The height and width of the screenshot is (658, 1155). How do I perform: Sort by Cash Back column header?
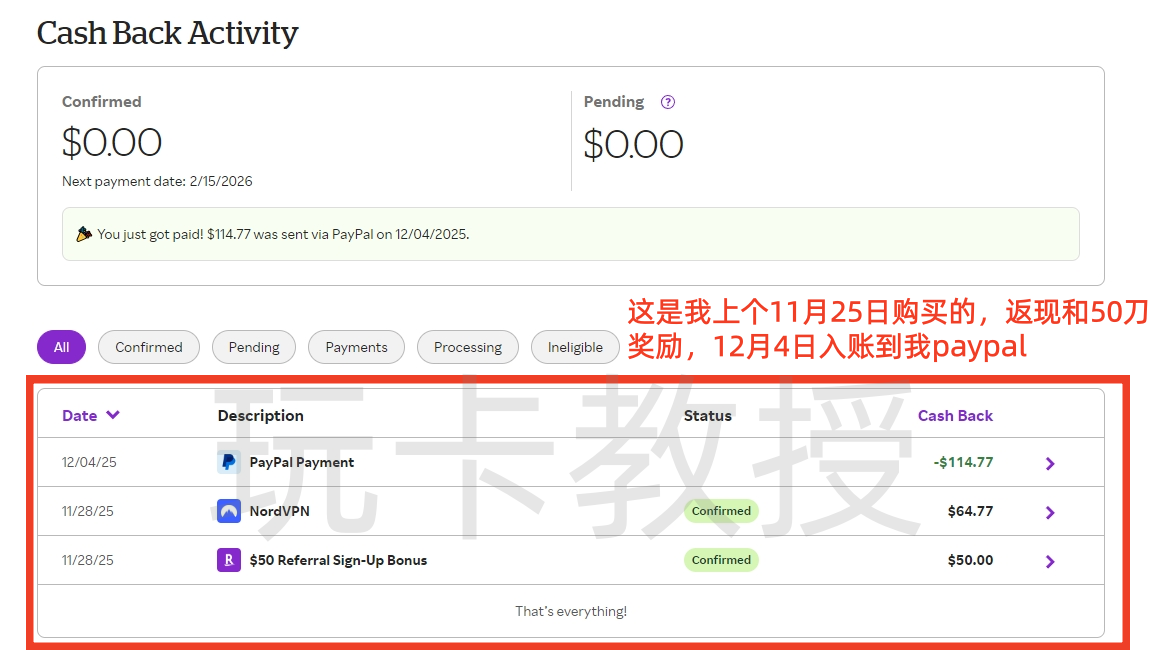tap(955, 415)
